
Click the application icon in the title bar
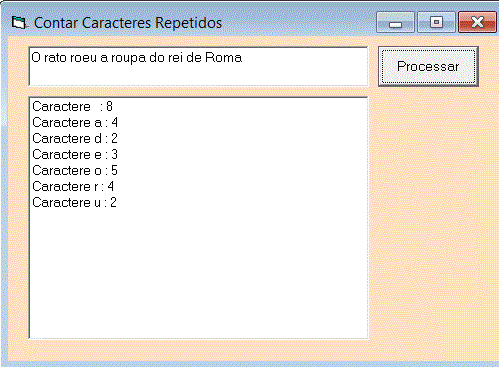click(19, 23)
